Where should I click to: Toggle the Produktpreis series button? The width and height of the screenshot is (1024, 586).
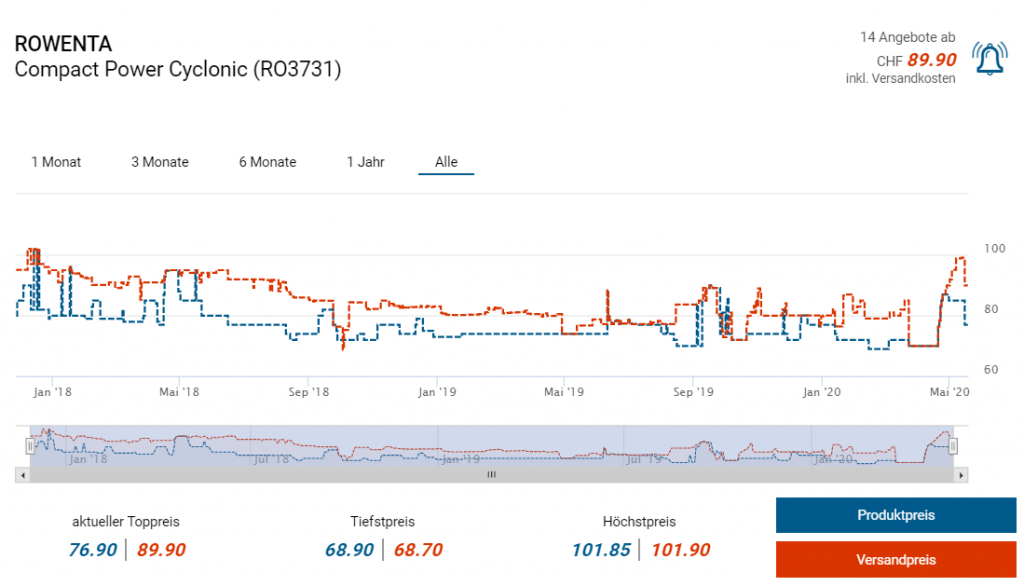pyautogui.click(x=895, y=516)
